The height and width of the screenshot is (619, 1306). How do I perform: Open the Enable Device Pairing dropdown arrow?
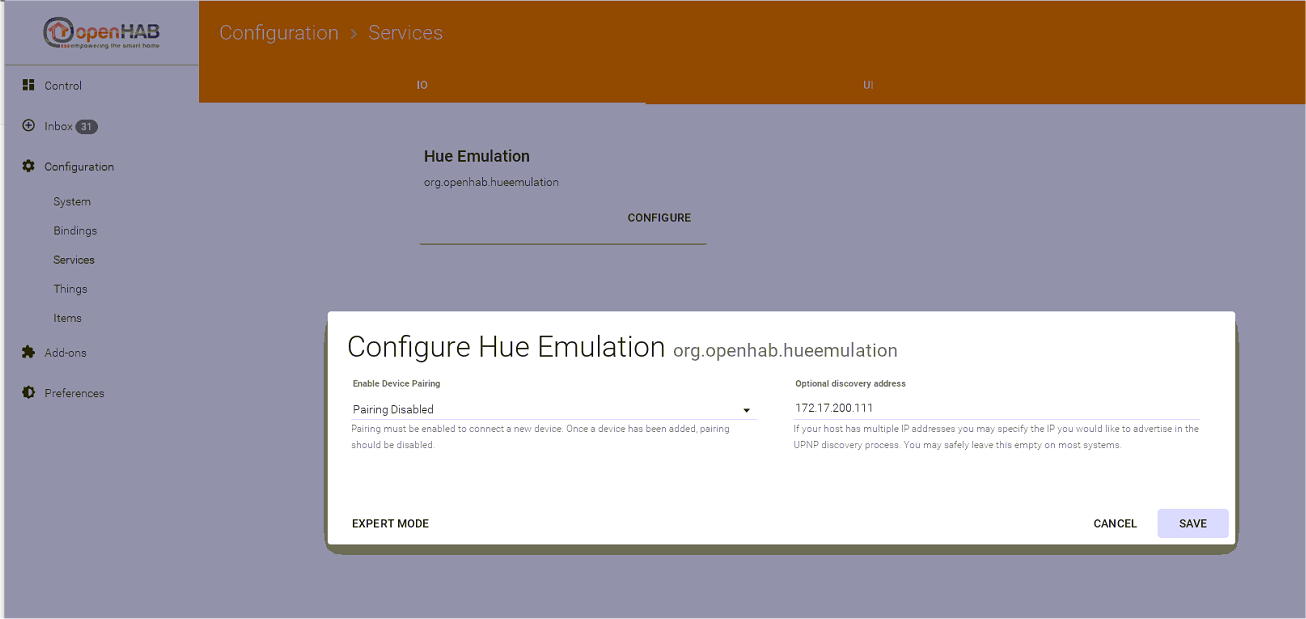[746, 410]
